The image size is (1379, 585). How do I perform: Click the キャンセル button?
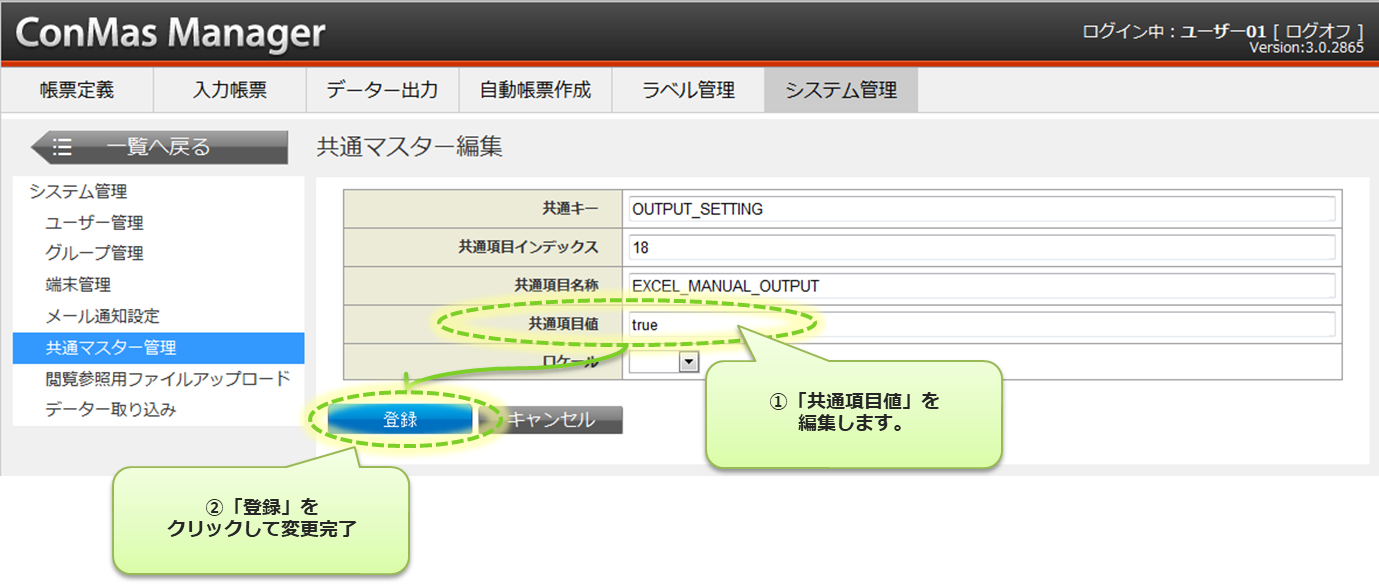pos(551,420)
